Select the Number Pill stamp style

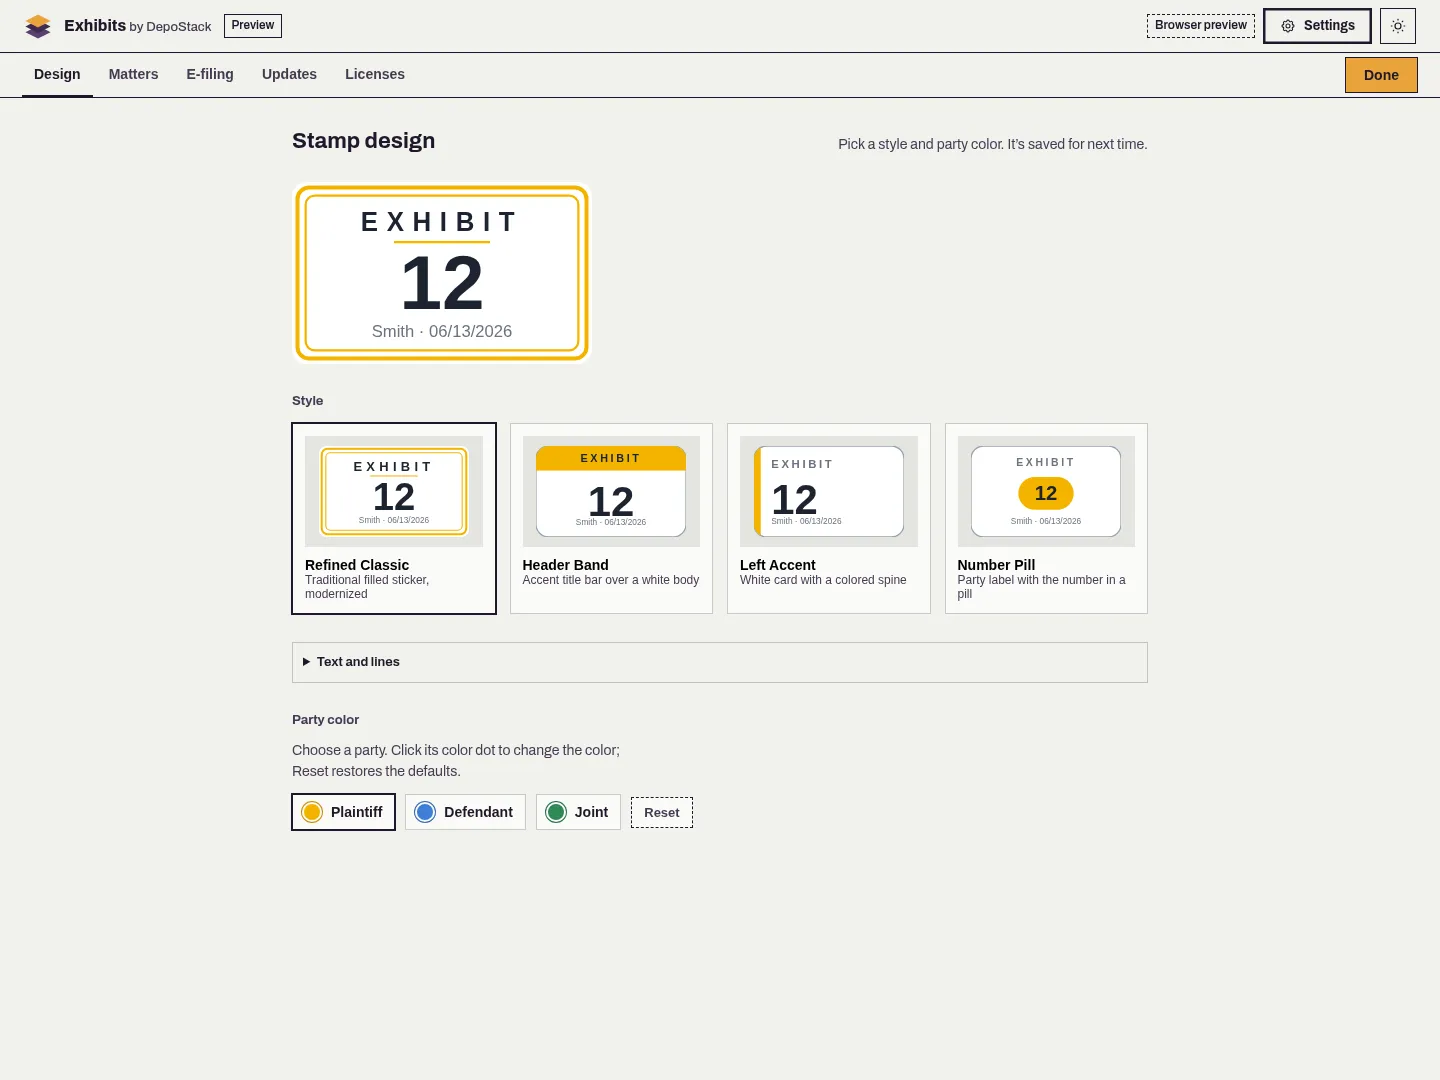click(x=1046, y=518)
